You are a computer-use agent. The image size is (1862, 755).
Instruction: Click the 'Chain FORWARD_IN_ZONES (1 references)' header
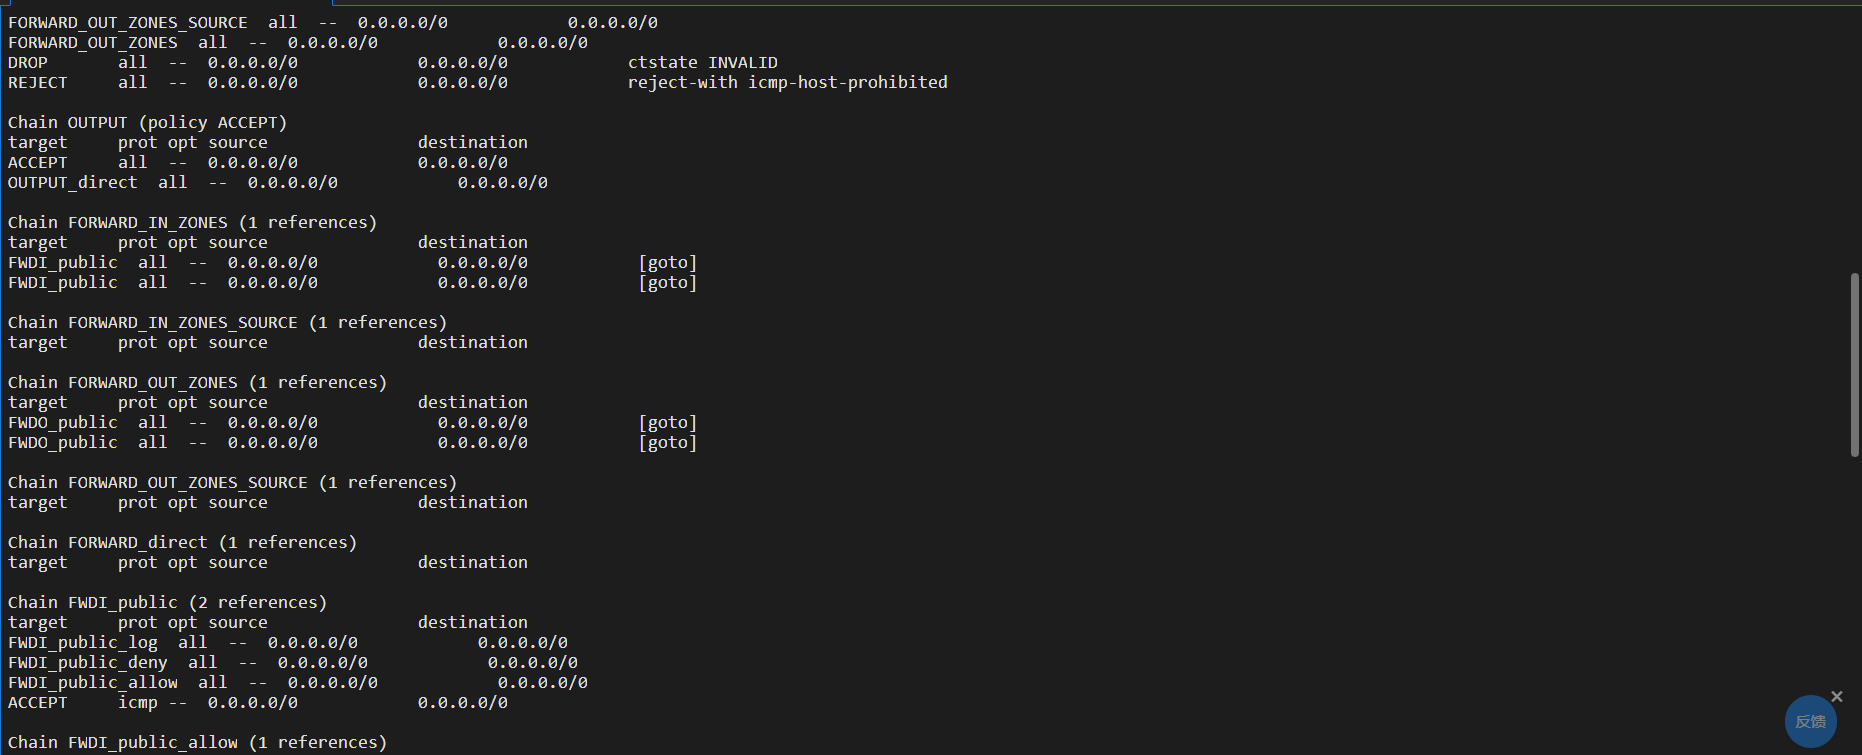point(192,222)
